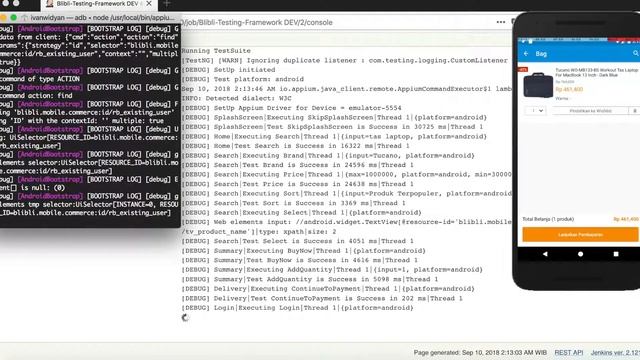The height and width of the screenshot is (360, 640).
Task: Tap the back arrow in the Bag screen
Action: click(526, 53)
